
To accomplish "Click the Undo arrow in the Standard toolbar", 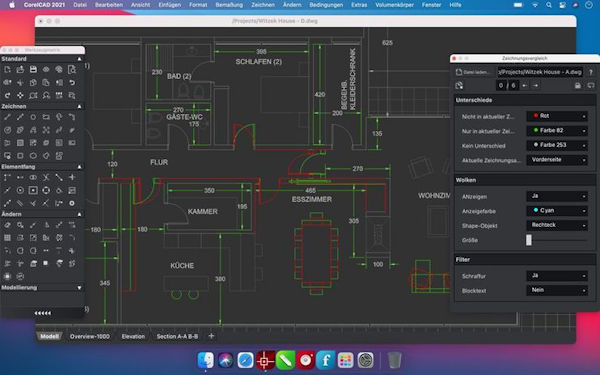I will 72,82.
